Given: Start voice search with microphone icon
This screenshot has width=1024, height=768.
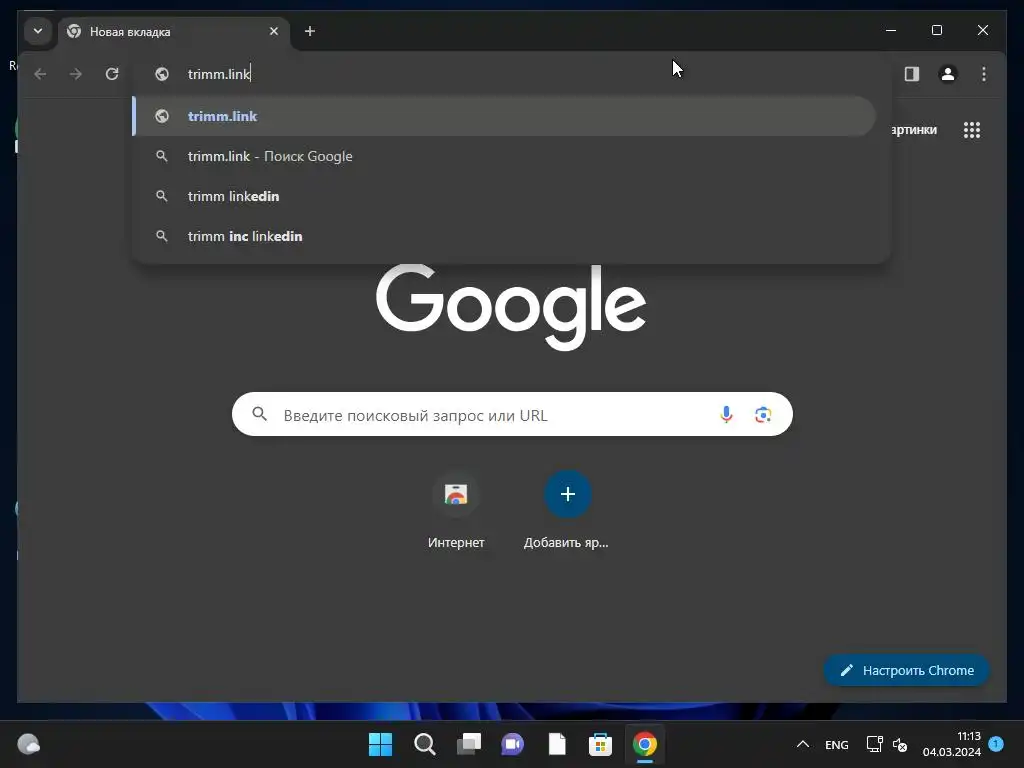Looking at the screenshot, I should (x=726, y=414).
